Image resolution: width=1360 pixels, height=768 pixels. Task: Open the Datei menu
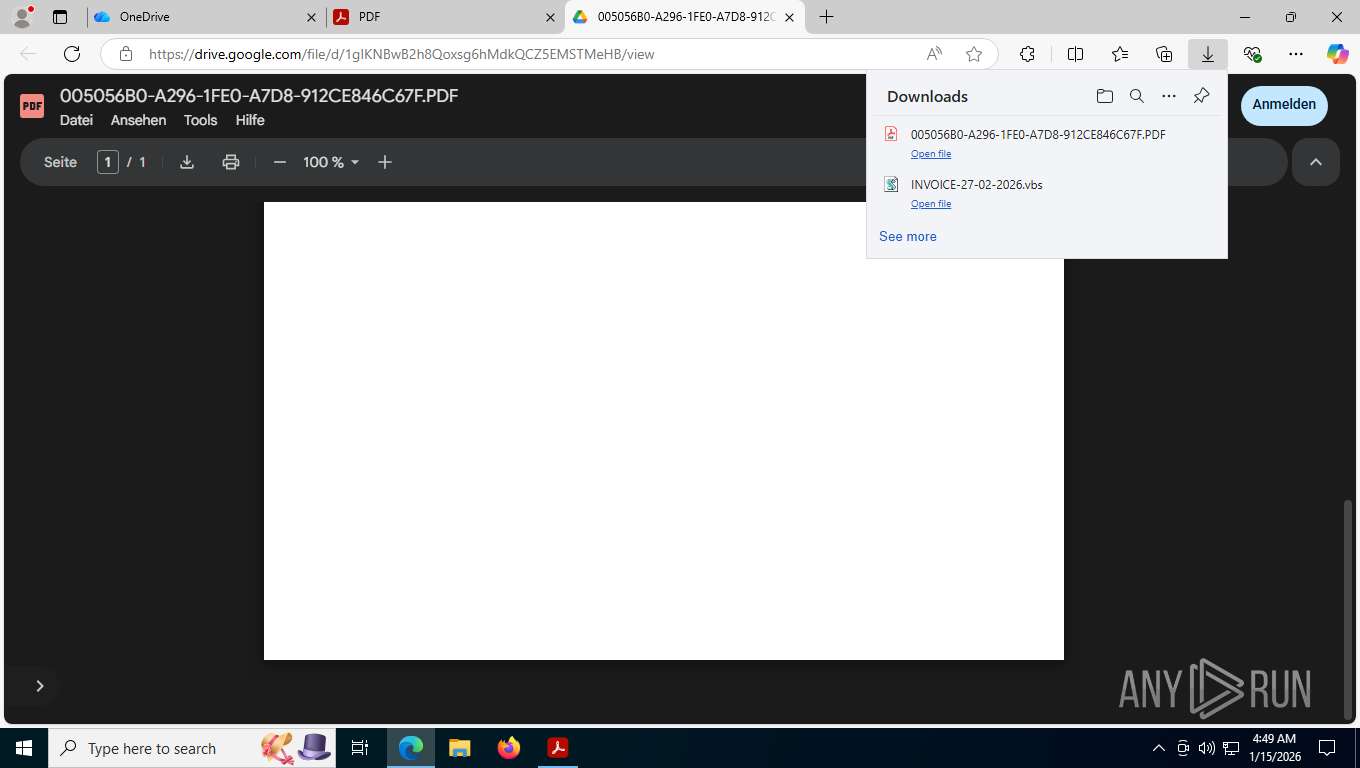pos(76,120)
